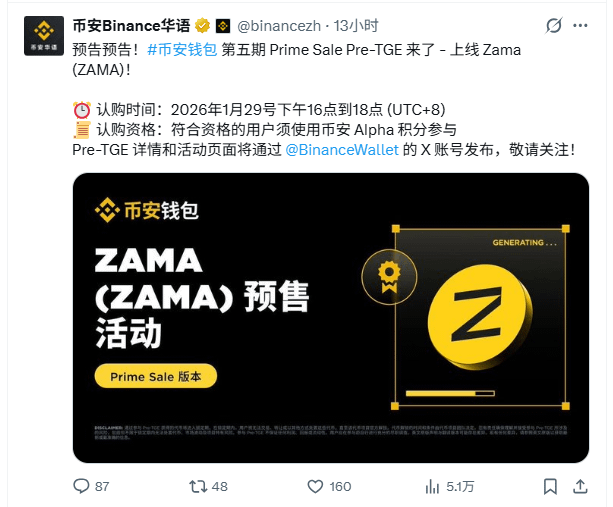Like the post with heart icon
The width and height of the screenshot is (613, 507).
pos(315,487)
